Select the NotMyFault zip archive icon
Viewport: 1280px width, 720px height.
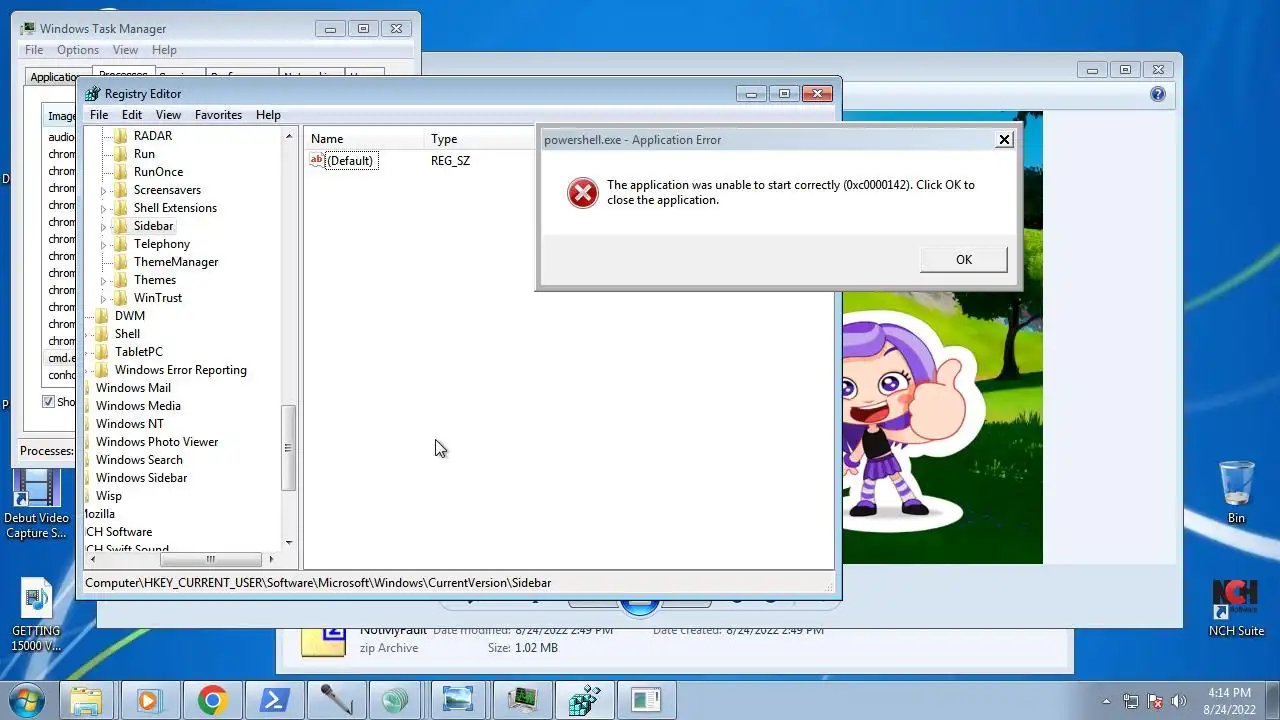(323, 640)
